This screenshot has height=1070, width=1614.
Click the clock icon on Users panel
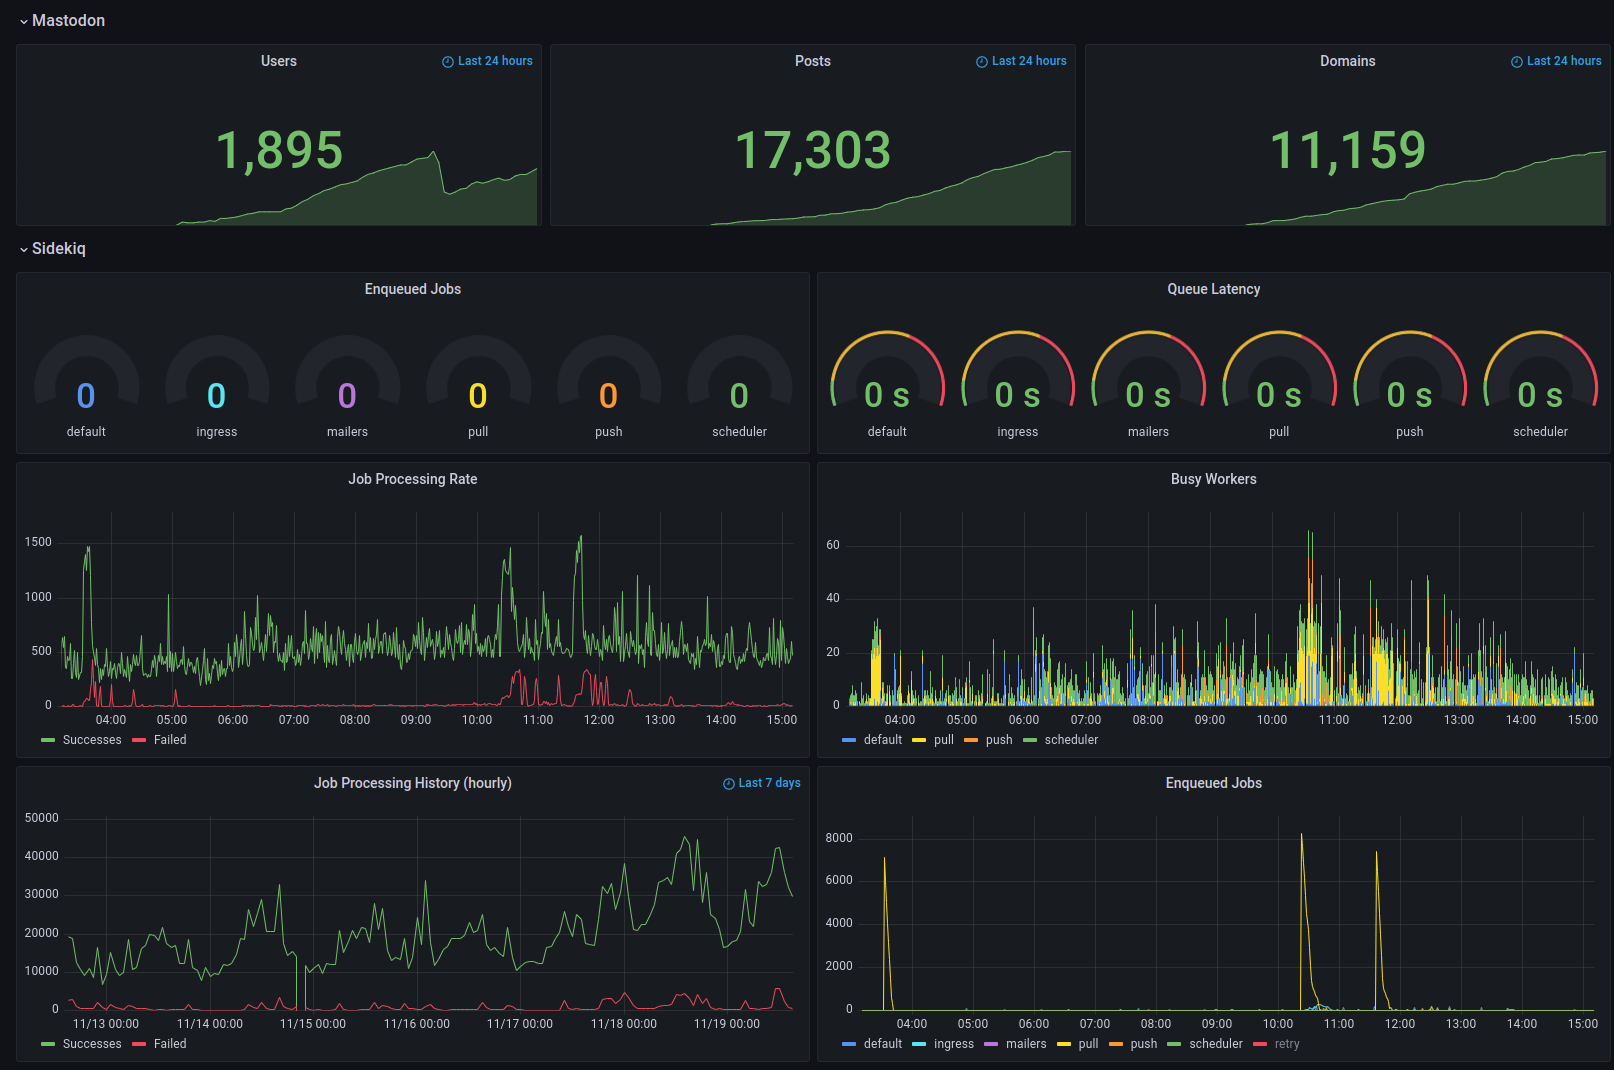pos(448,62)
